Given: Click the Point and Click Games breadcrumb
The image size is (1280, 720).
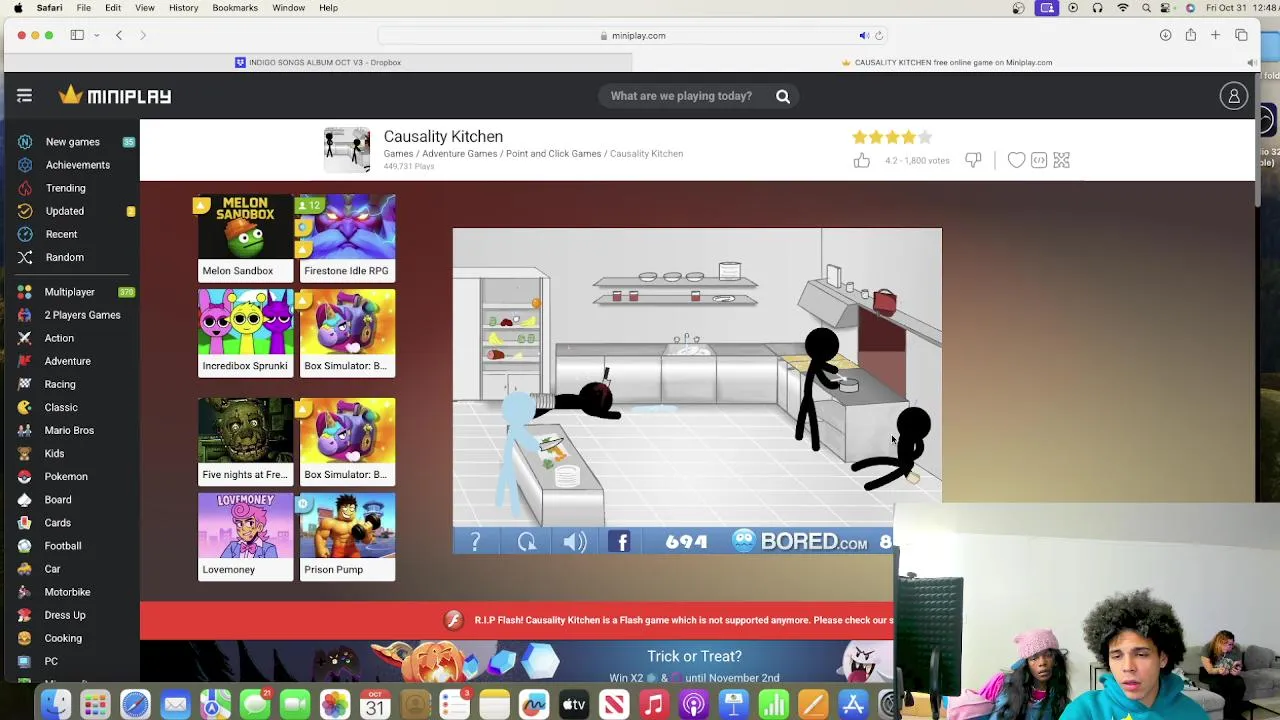Looking at the screenshot, I should coord(553,154).
